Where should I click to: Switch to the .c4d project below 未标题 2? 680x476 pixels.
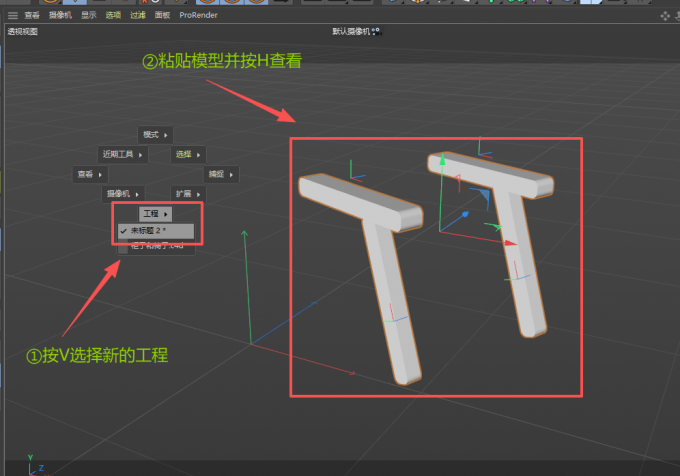[x=155, y=245]
